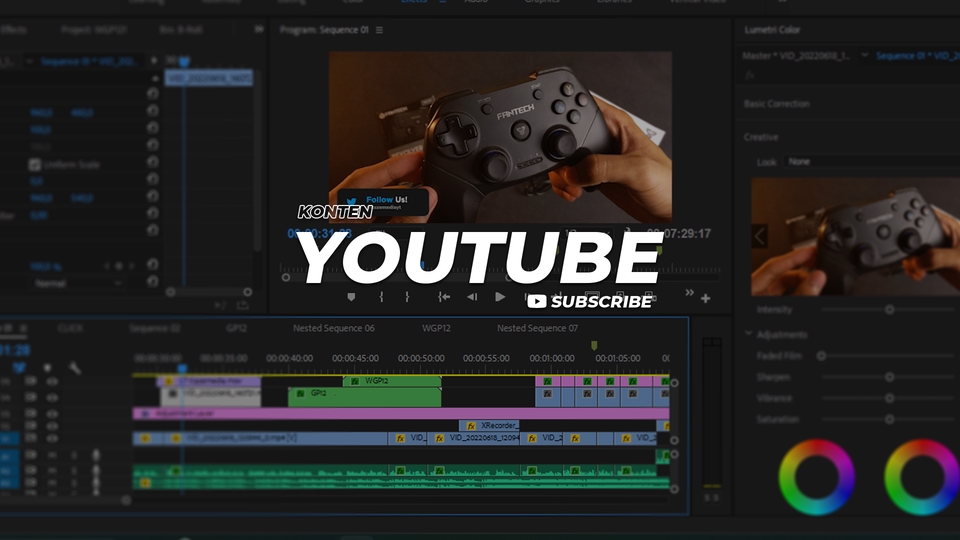Play the sequence in Program monitor
The image size is (960, 540).
coord(500,297)
